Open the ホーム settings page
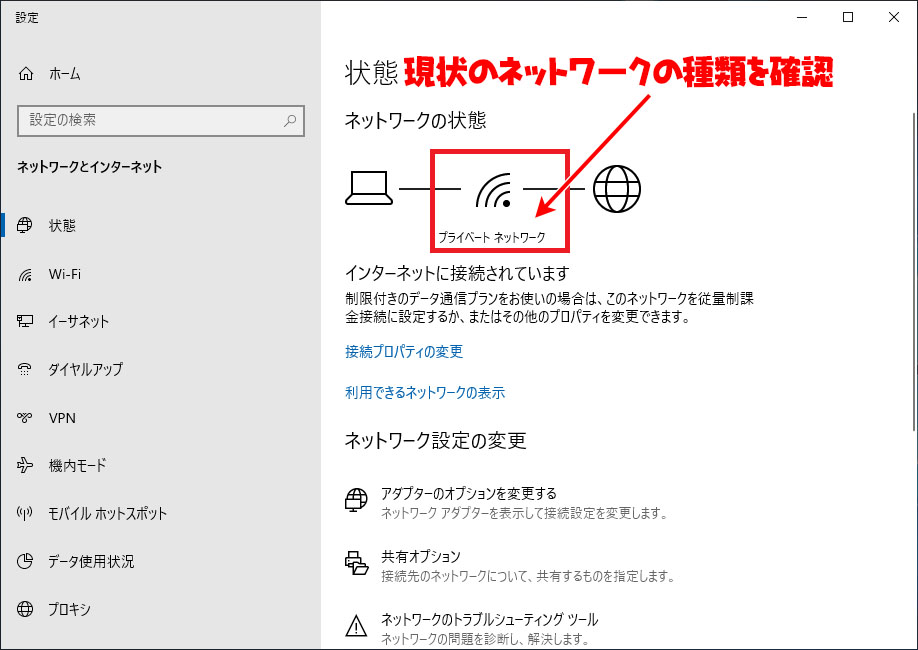Viewport: 918px width, 650px height. (160, 74)
